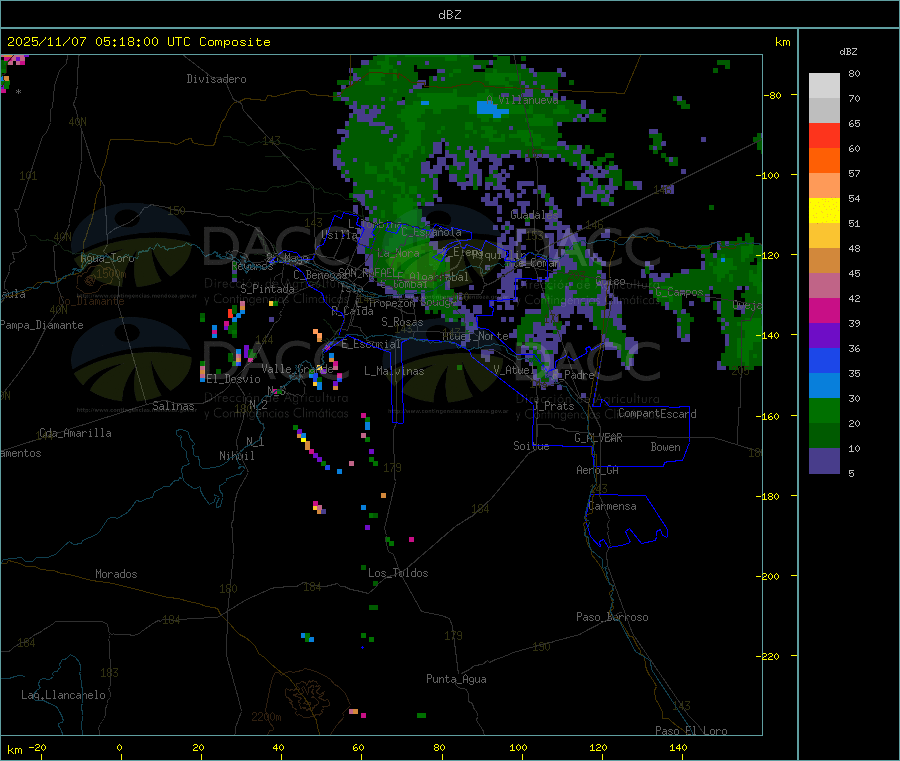Click the S_Rosas label
900x761 pixels.
(402, 322)
